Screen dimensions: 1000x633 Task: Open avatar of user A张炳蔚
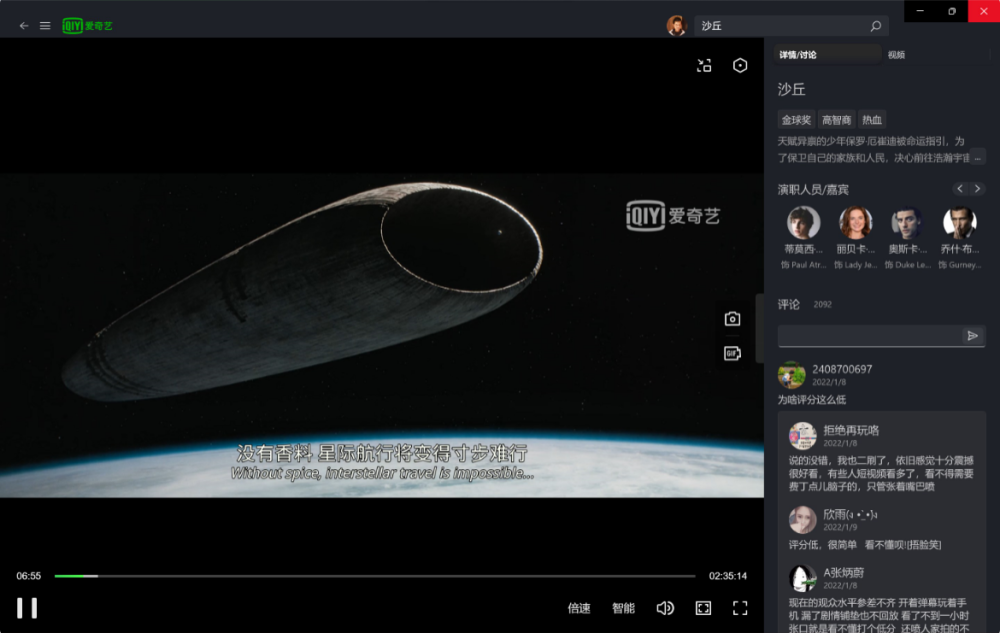point(802,578)
